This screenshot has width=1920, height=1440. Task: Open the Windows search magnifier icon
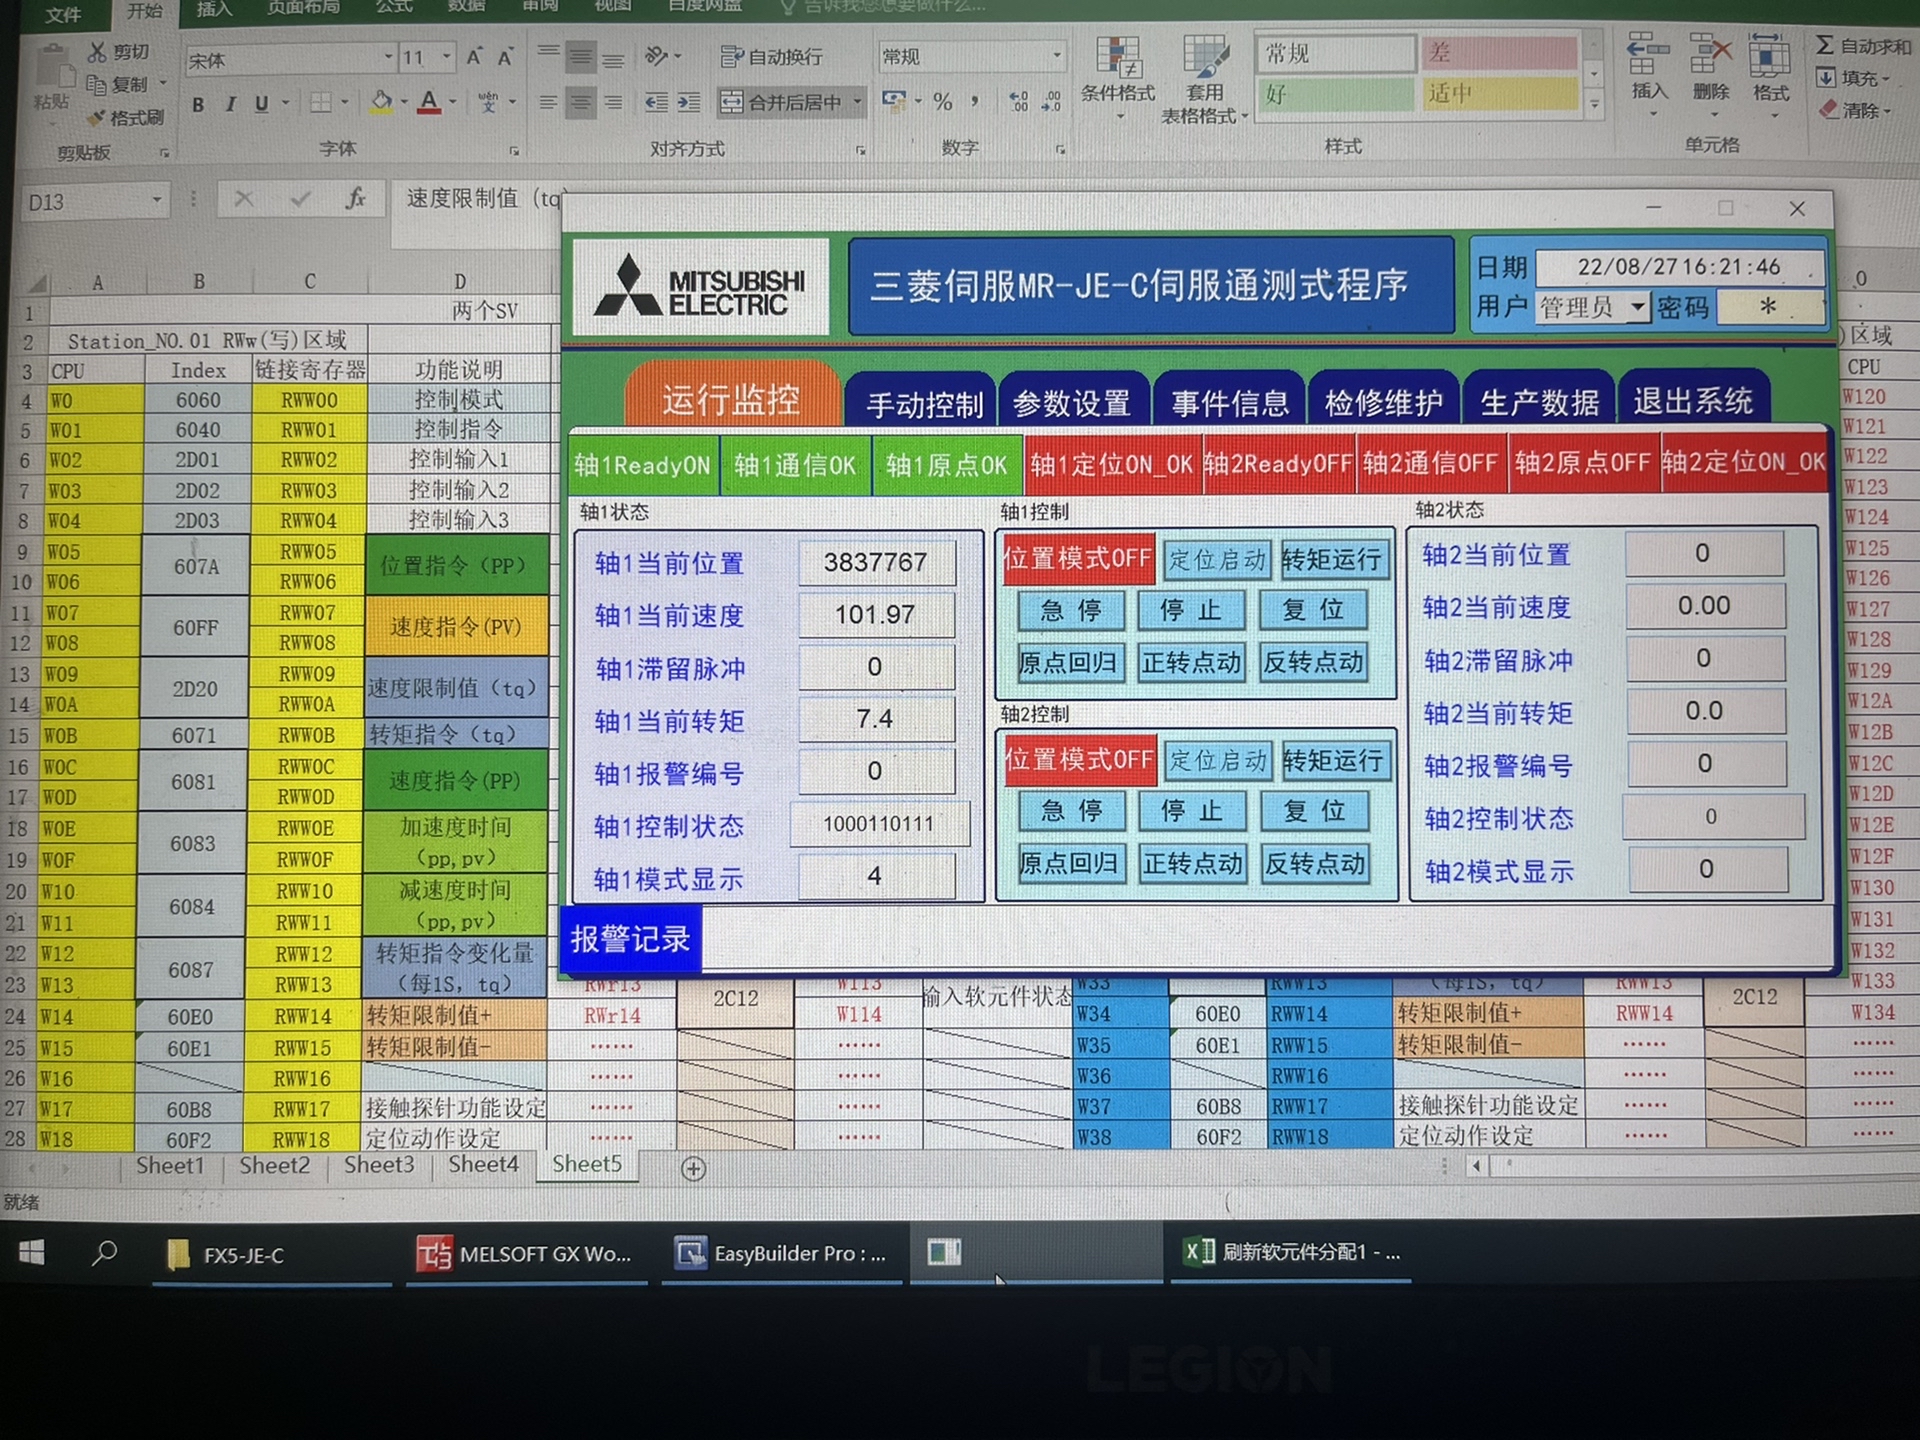click(104, 1253)
